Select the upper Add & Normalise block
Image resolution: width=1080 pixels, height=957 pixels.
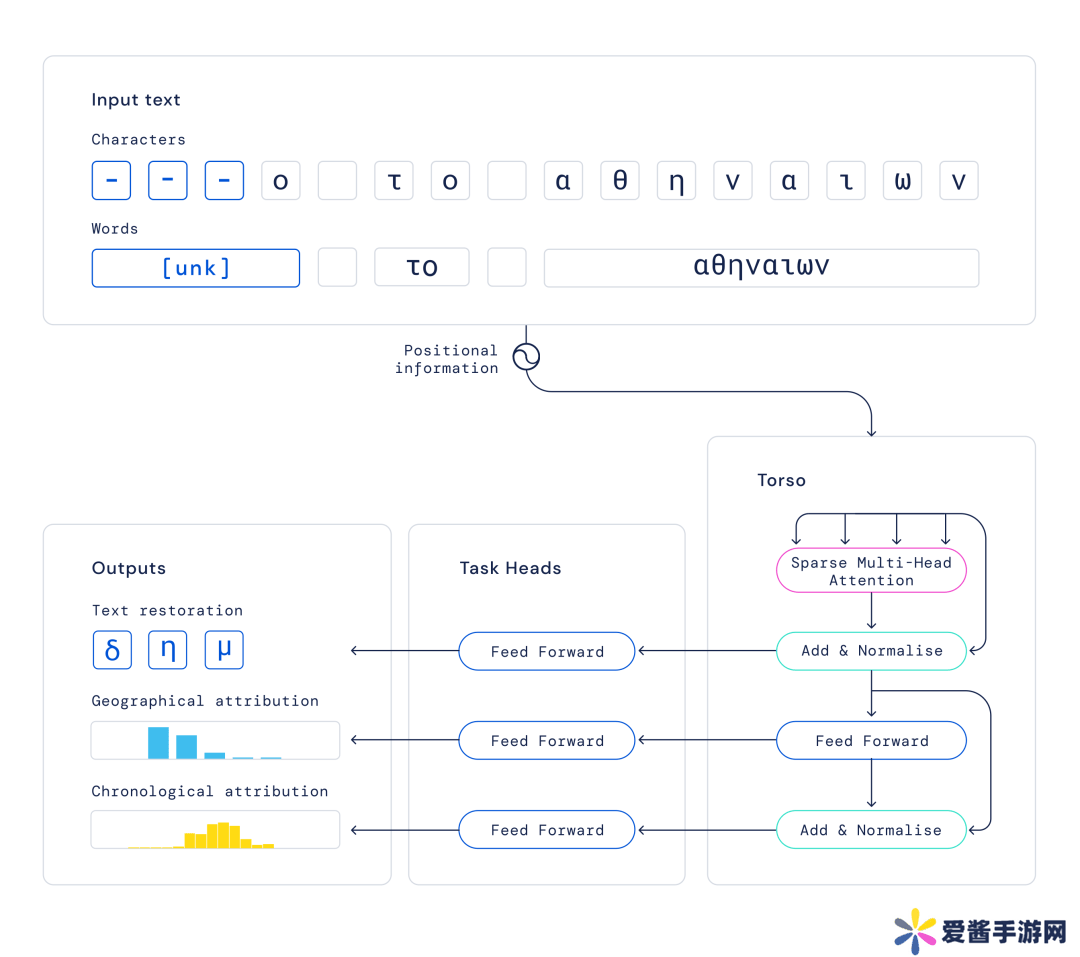pyautogui.click(x=871, y=651)
